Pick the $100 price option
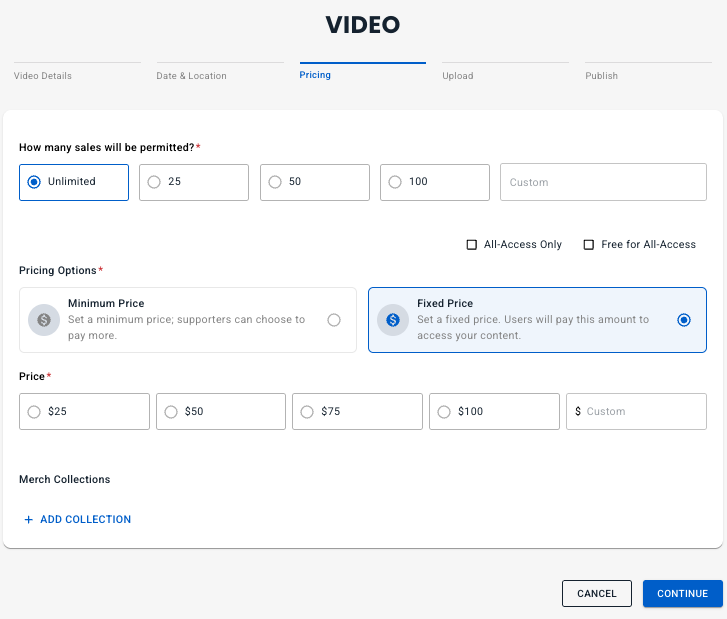Viewport: 727px width, 619px height. click(x=444, y=412)
